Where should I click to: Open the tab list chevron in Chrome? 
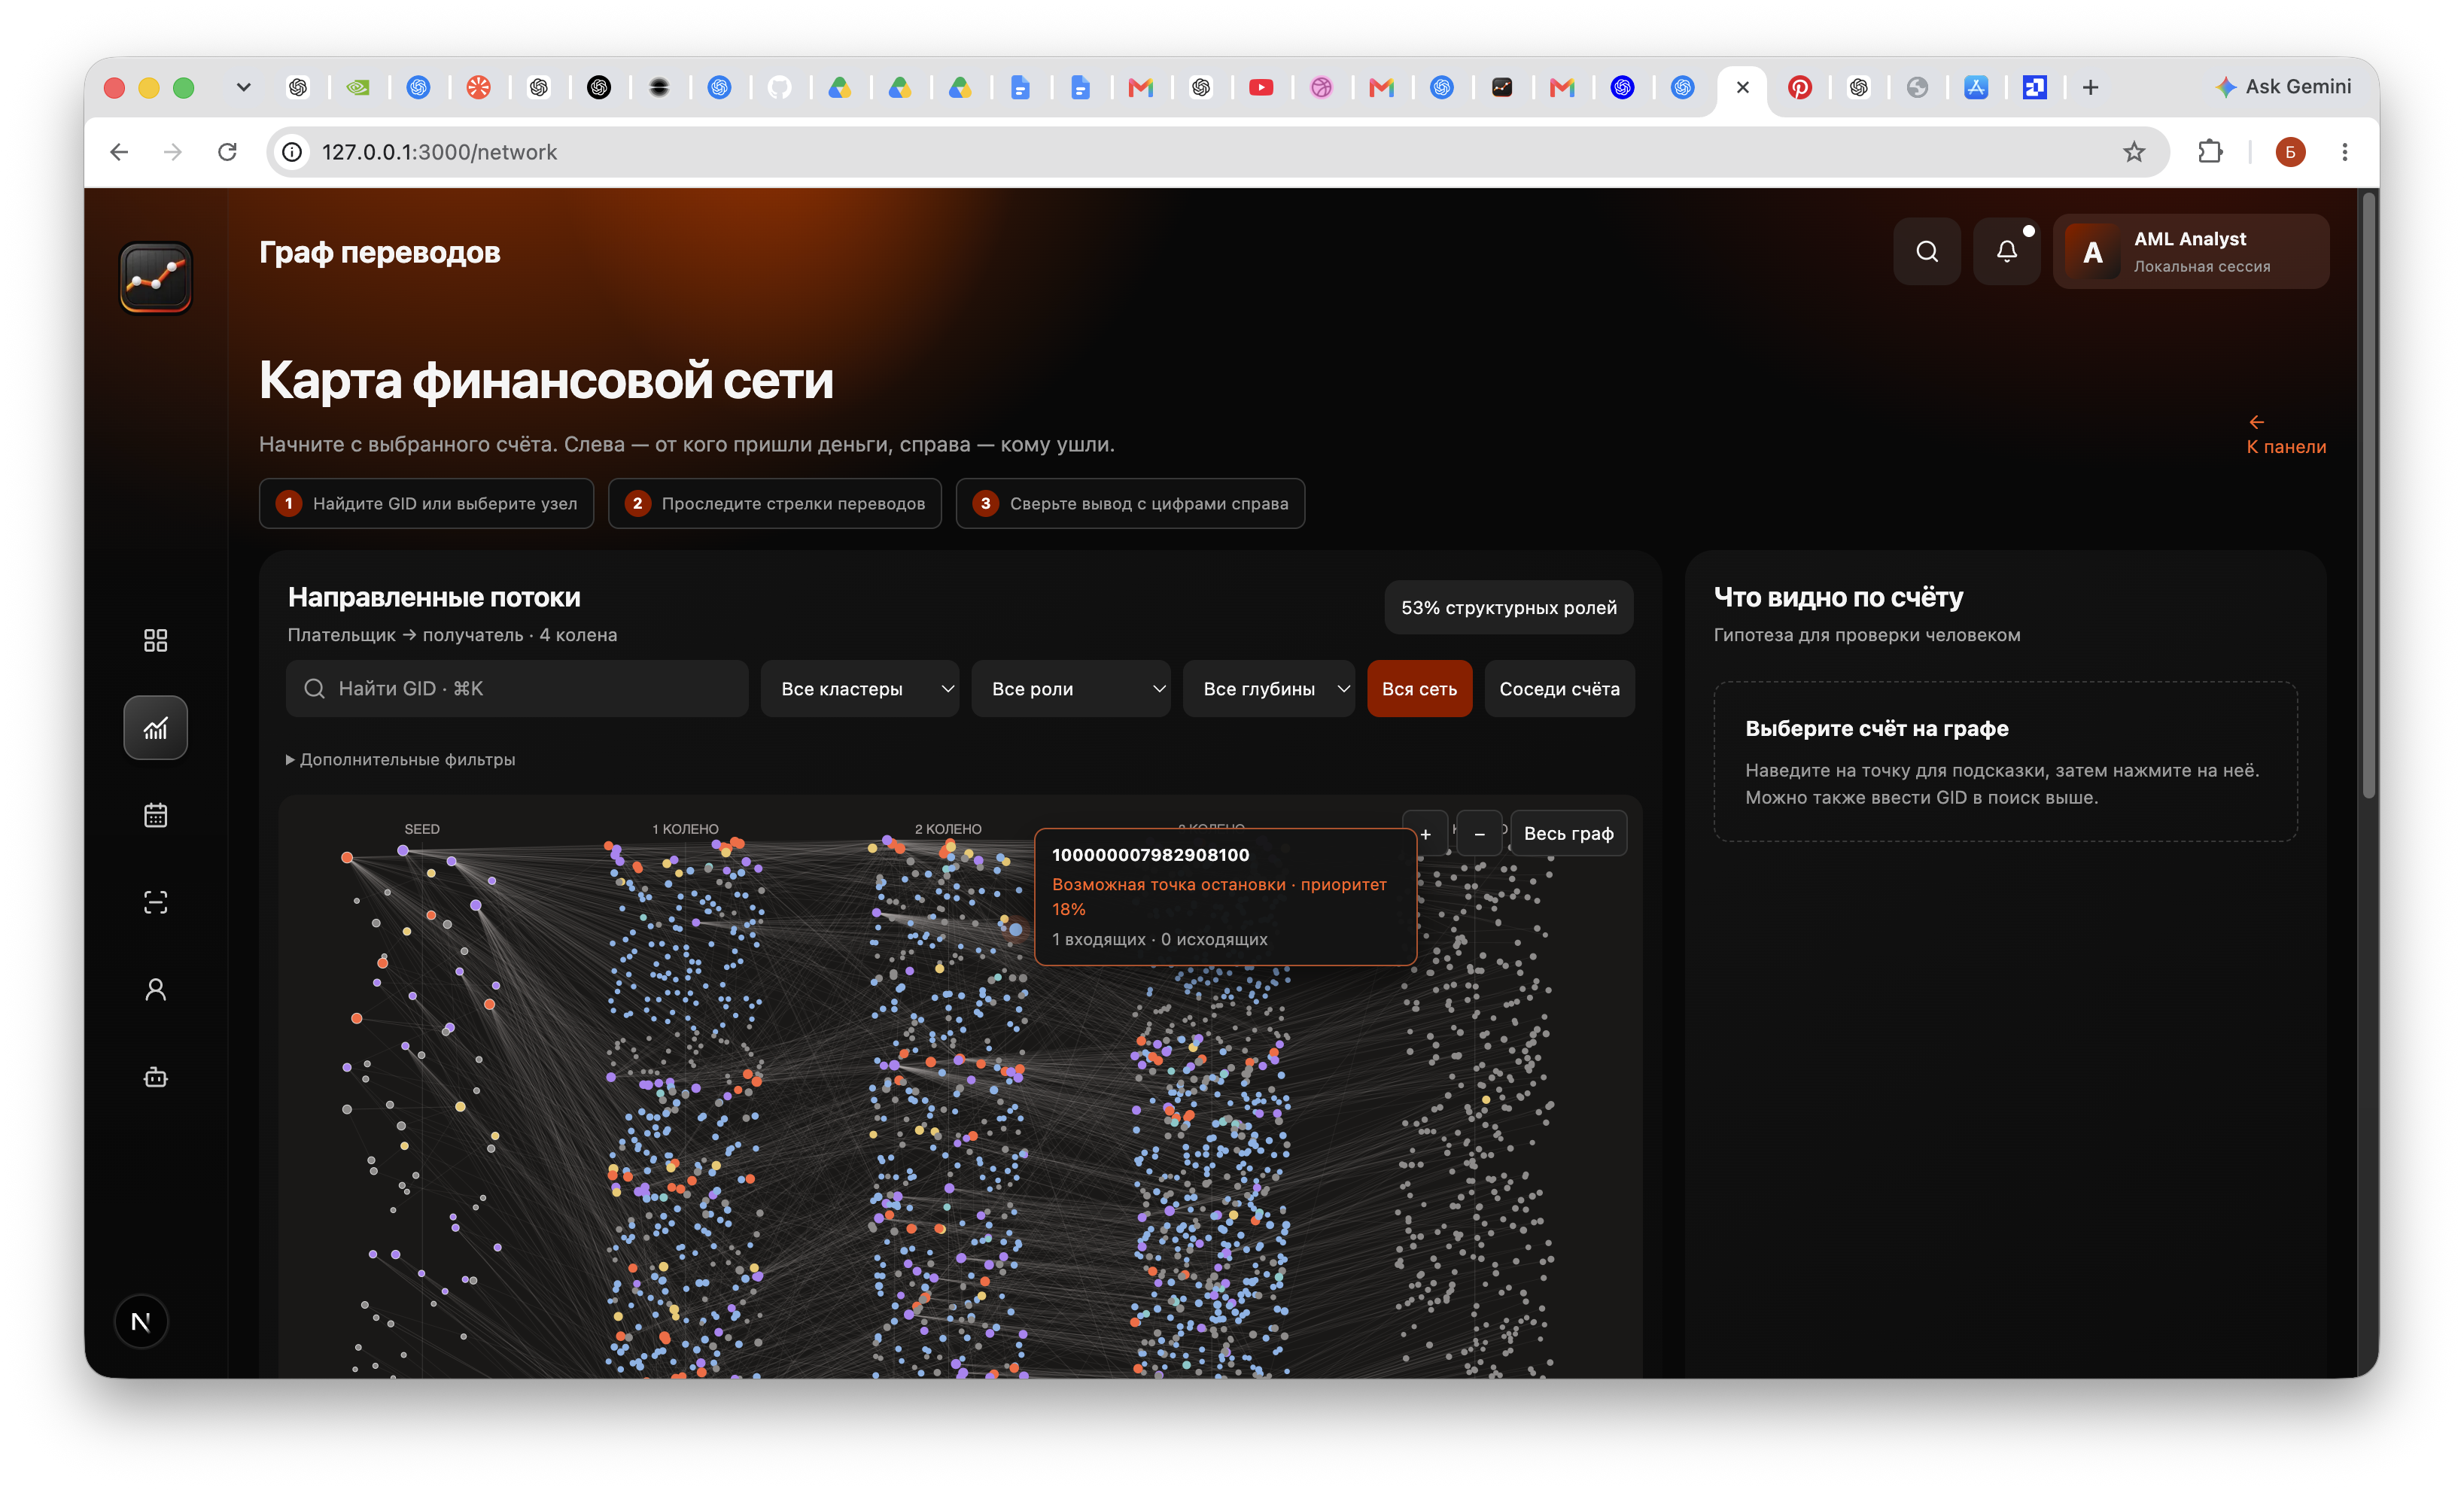coord(243,88)
